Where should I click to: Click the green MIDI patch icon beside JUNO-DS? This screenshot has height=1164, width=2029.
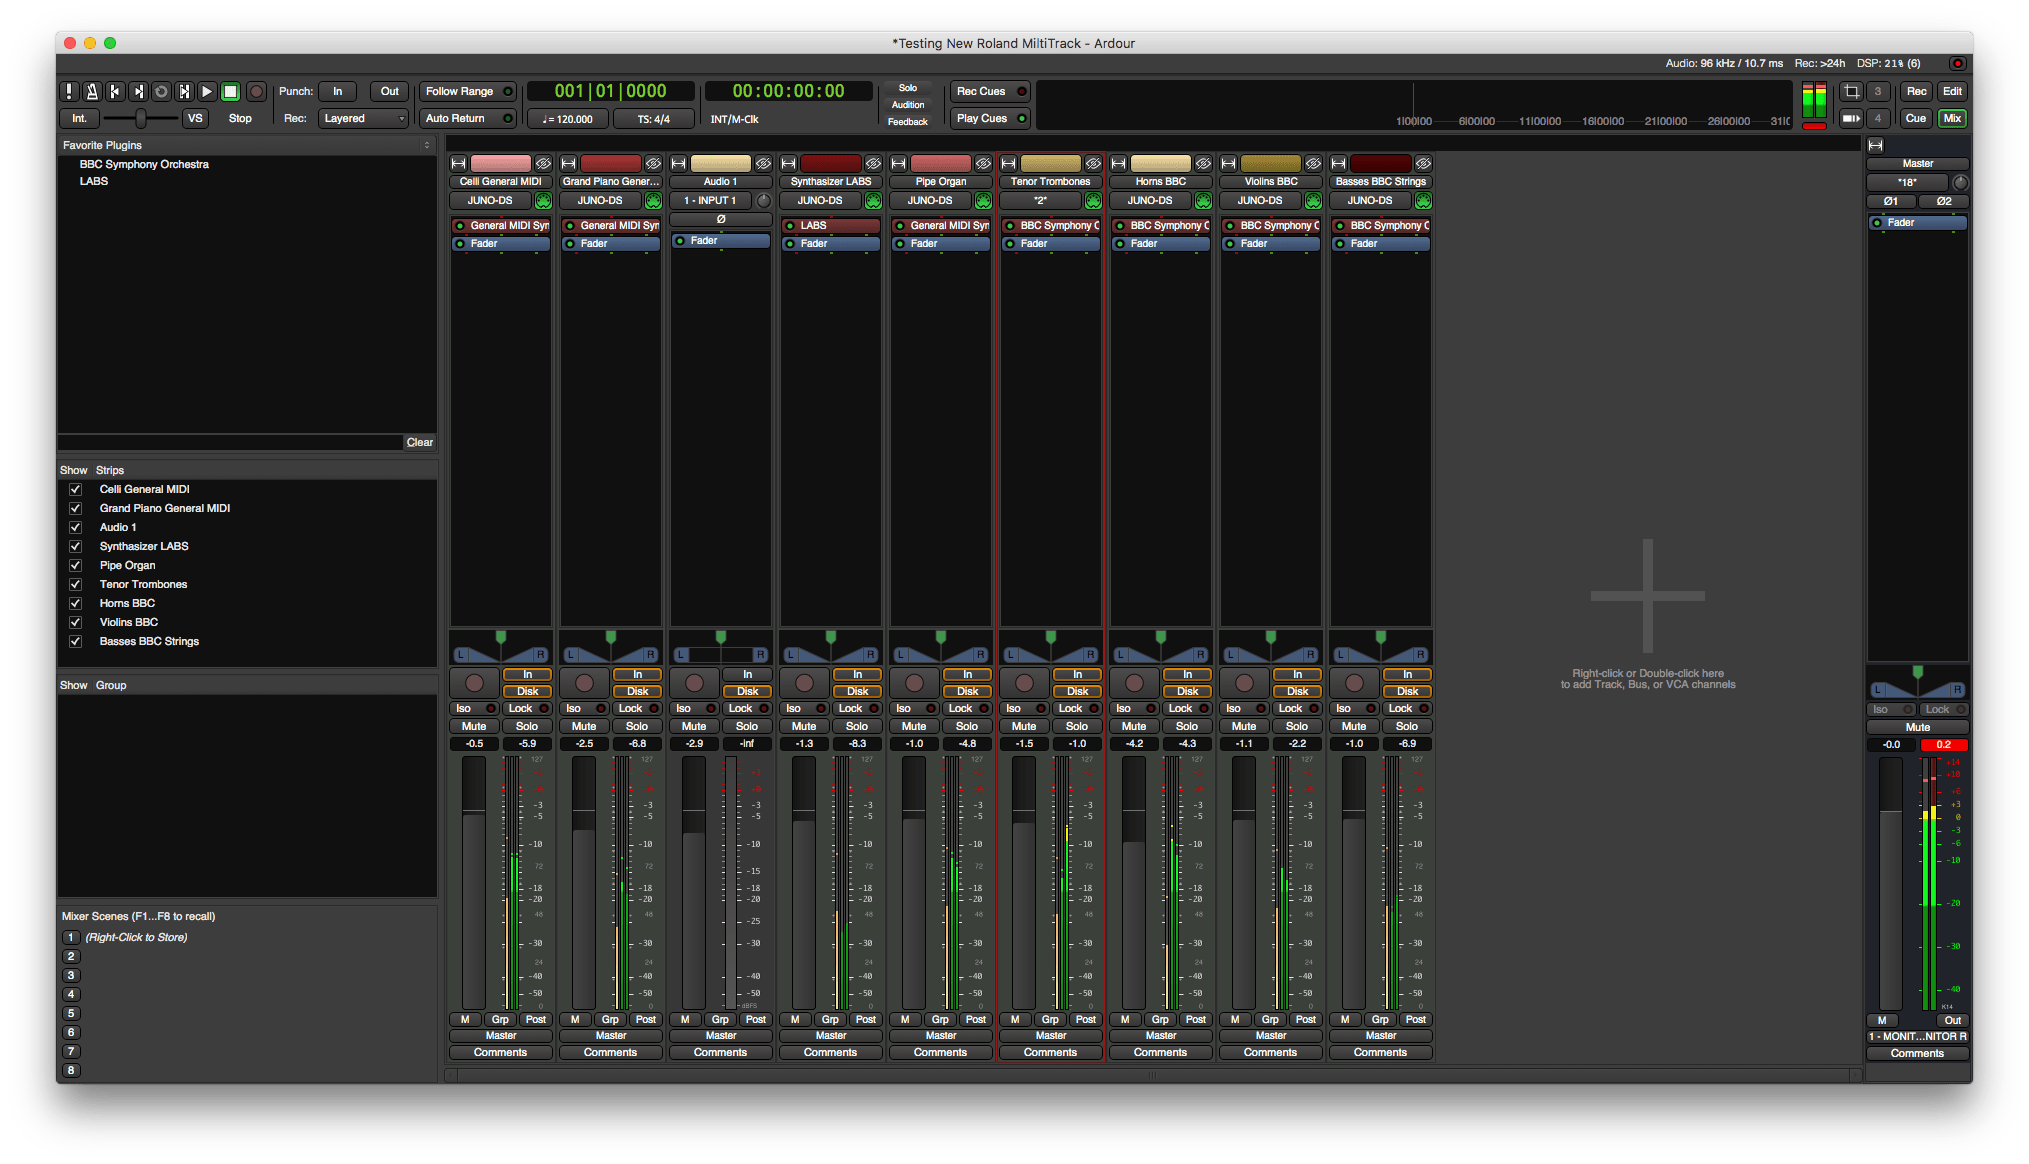coord(543,200)
